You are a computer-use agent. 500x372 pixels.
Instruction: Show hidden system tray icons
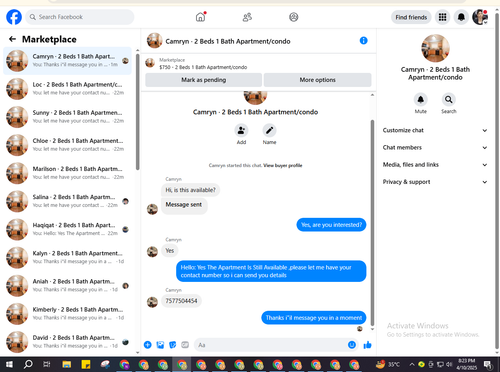[x=412, y=364]
